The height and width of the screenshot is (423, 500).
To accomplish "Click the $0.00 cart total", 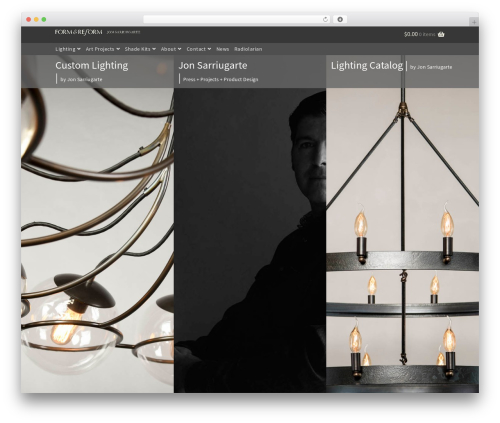I will click(x=411, y=34).
